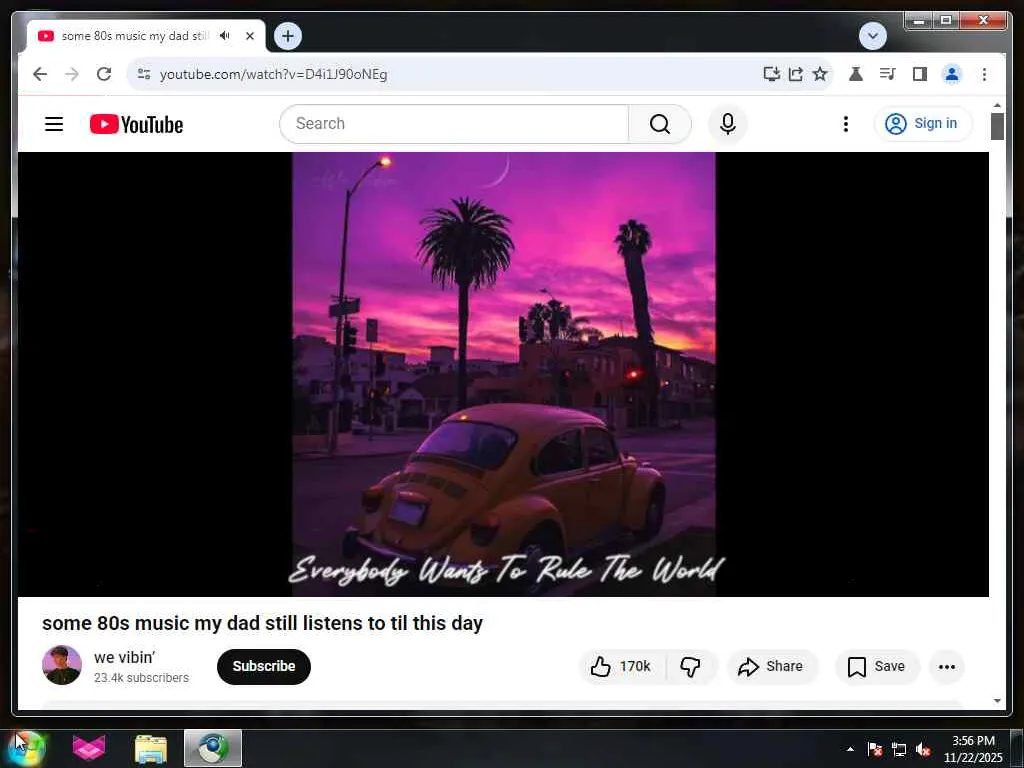Share the video
Viewport: 1024px width, 768px height.
click(771, 666)
